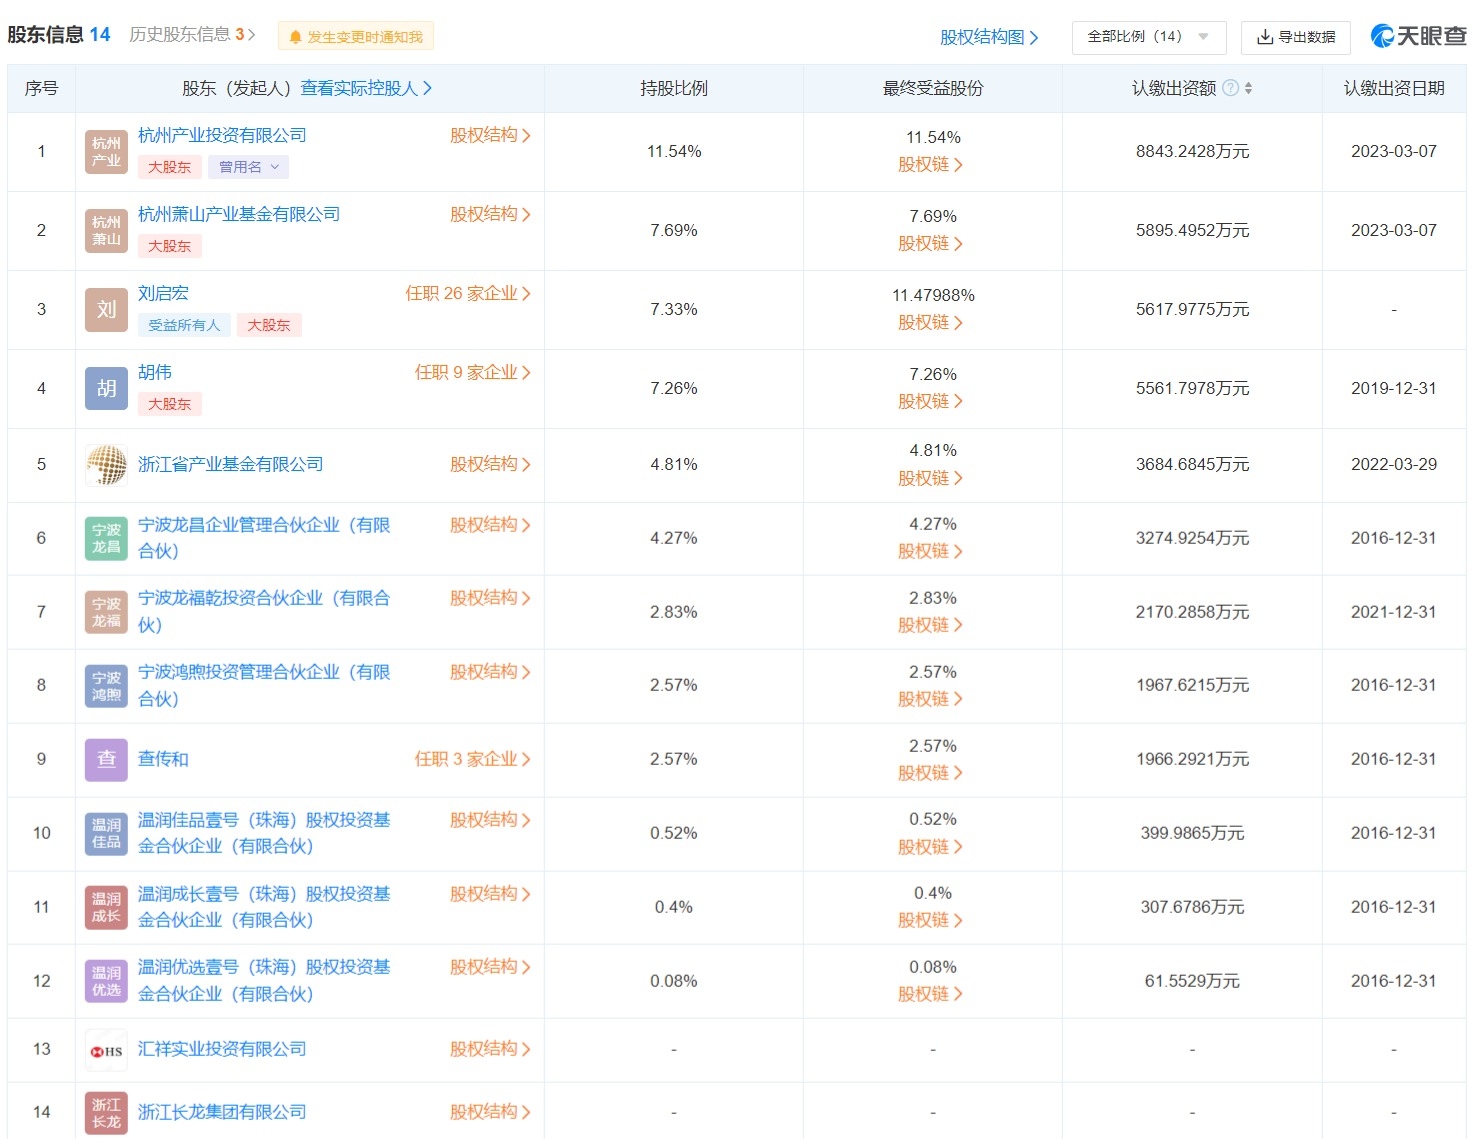
Task: Click the help icon beside 认缴出资额
Action: click(1231, 88)
